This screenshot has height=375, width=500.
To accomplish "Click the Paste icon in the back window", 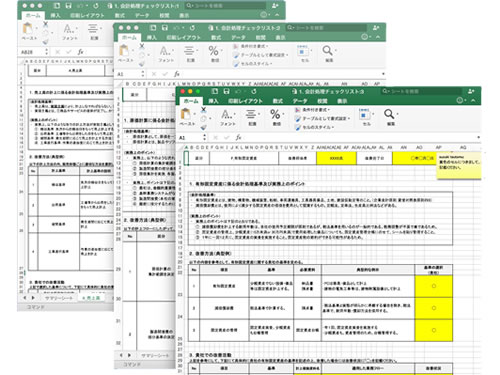I will click(28, 28).
